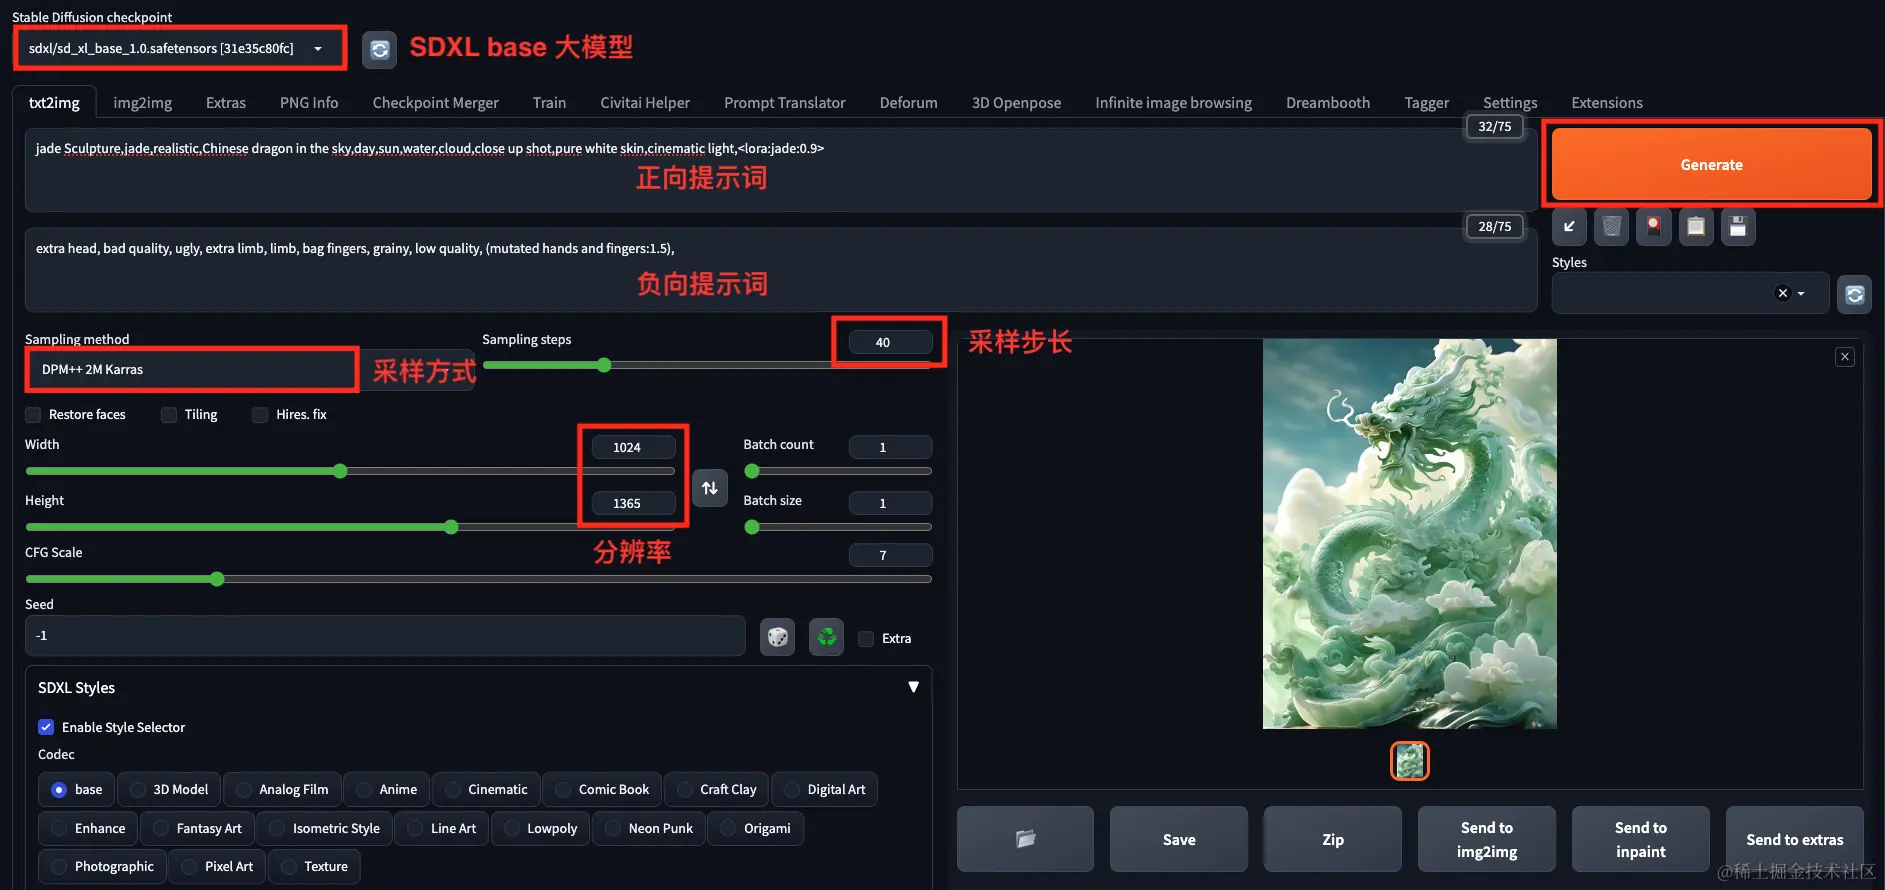Clear the prompt with the trash icon

(x=1611, y=227)
